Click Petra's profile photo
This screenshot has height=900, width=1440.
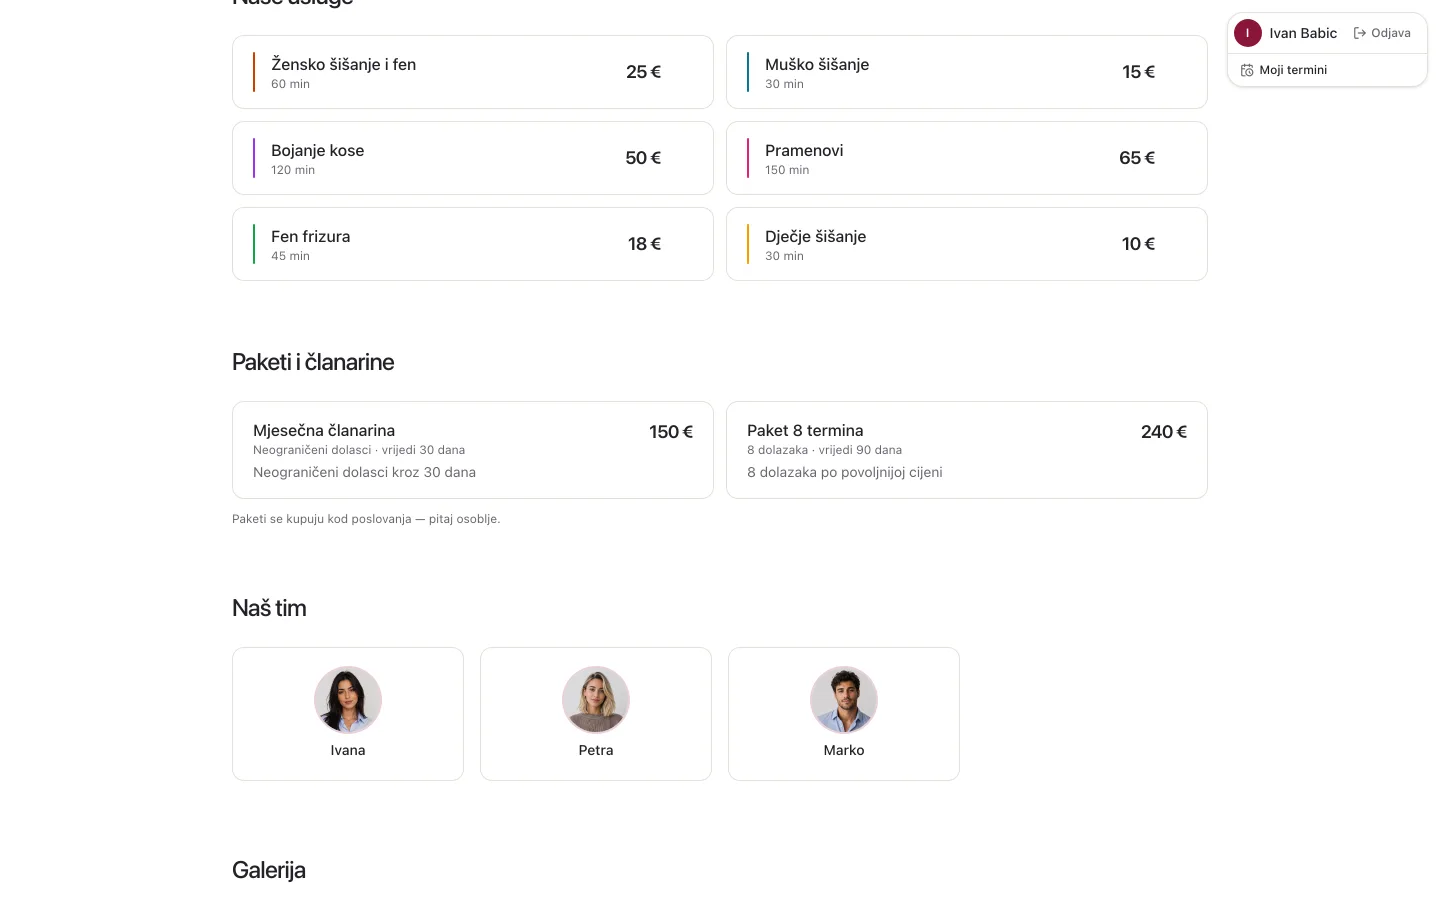[596, 700]
